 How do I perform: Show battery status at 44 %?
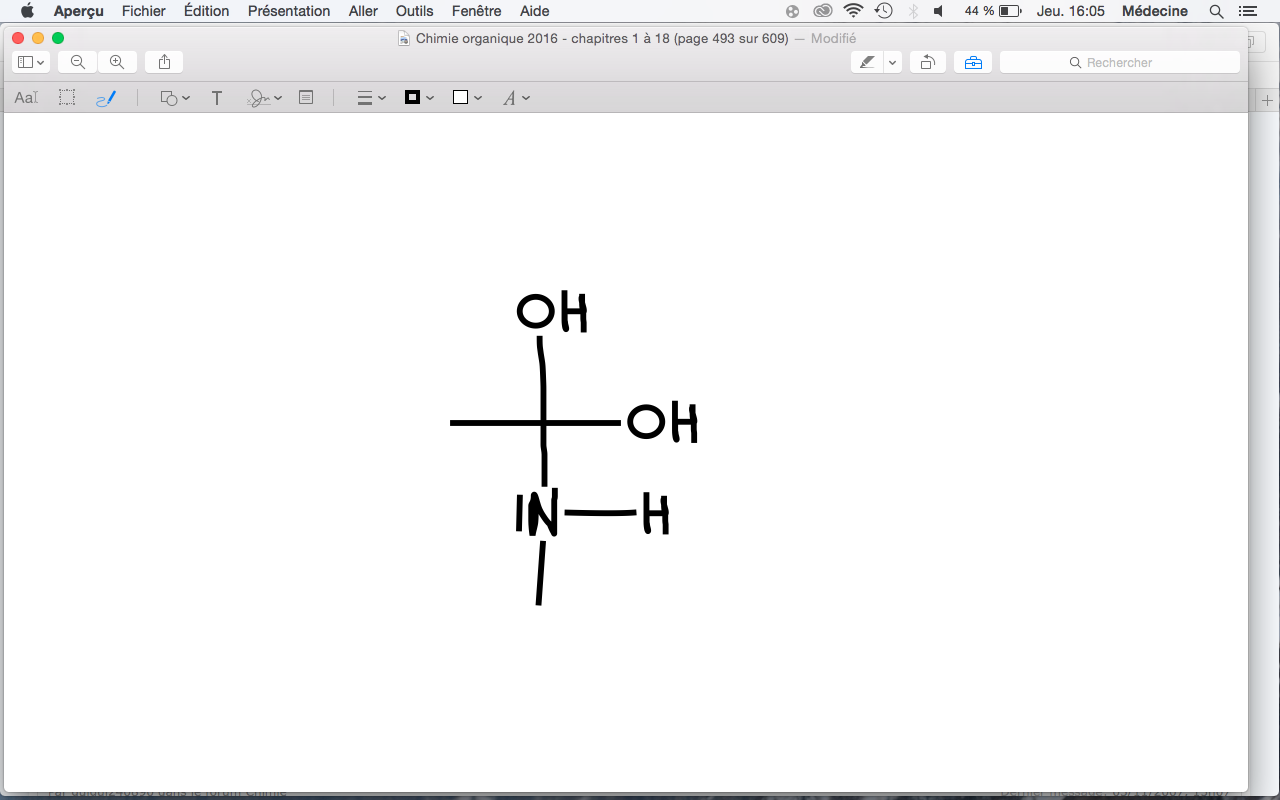pos(992,11)
